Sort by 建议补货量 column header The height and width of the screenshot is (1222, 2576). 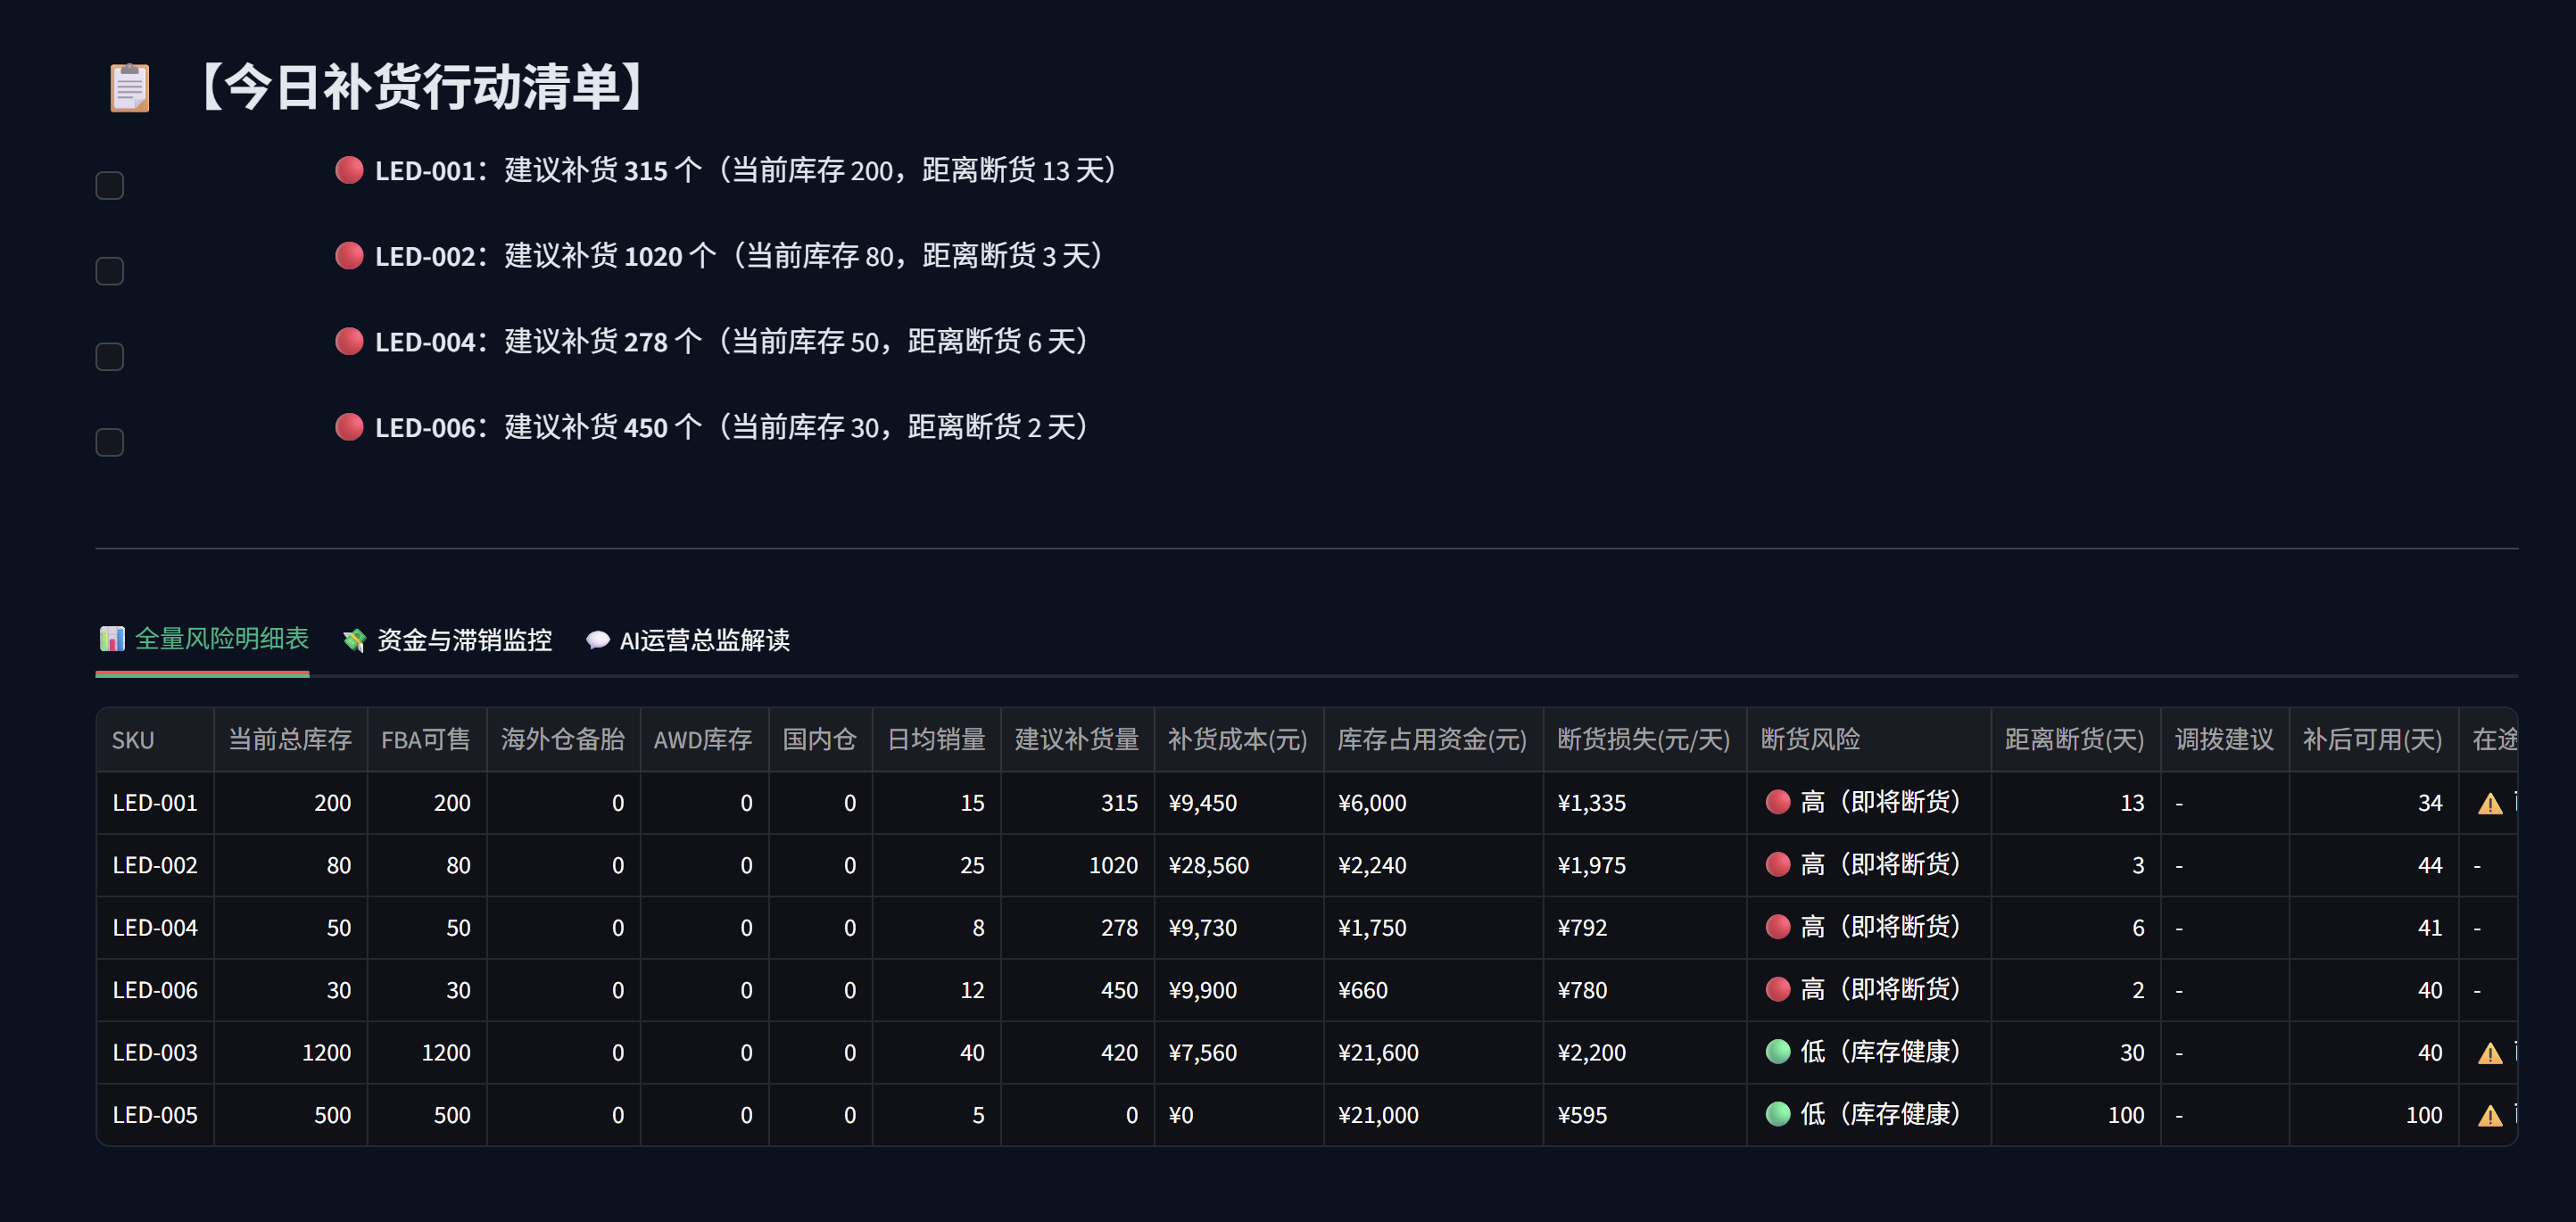1077,740
